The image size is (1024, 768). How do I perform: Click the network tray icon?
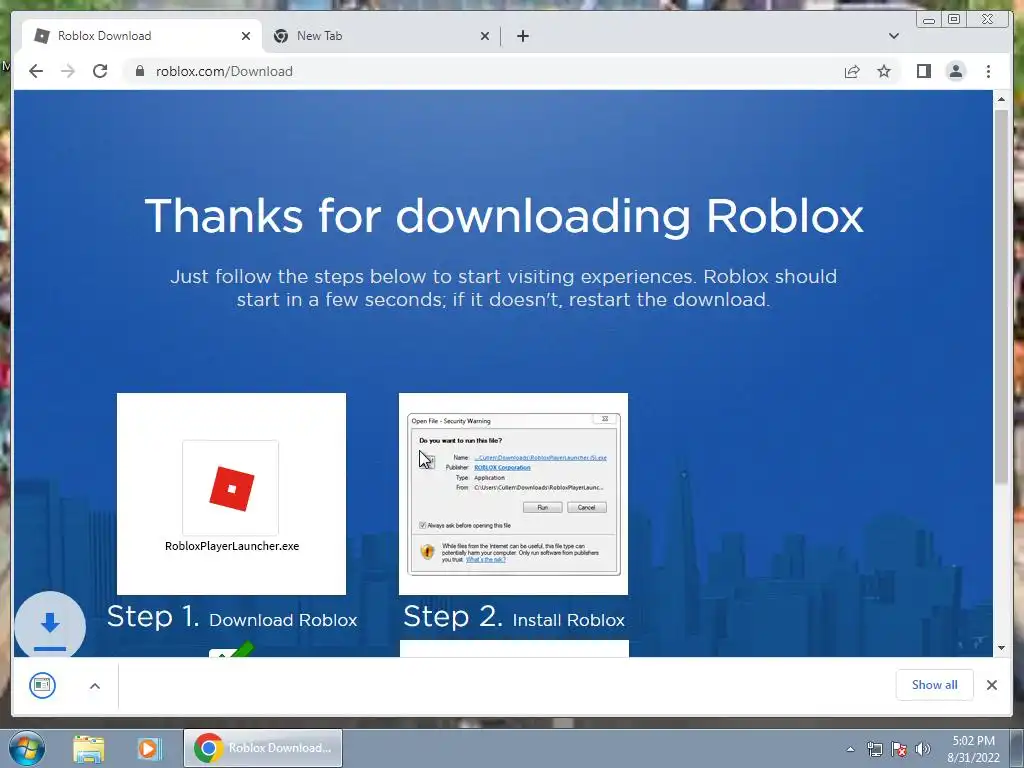coord(874,749)
